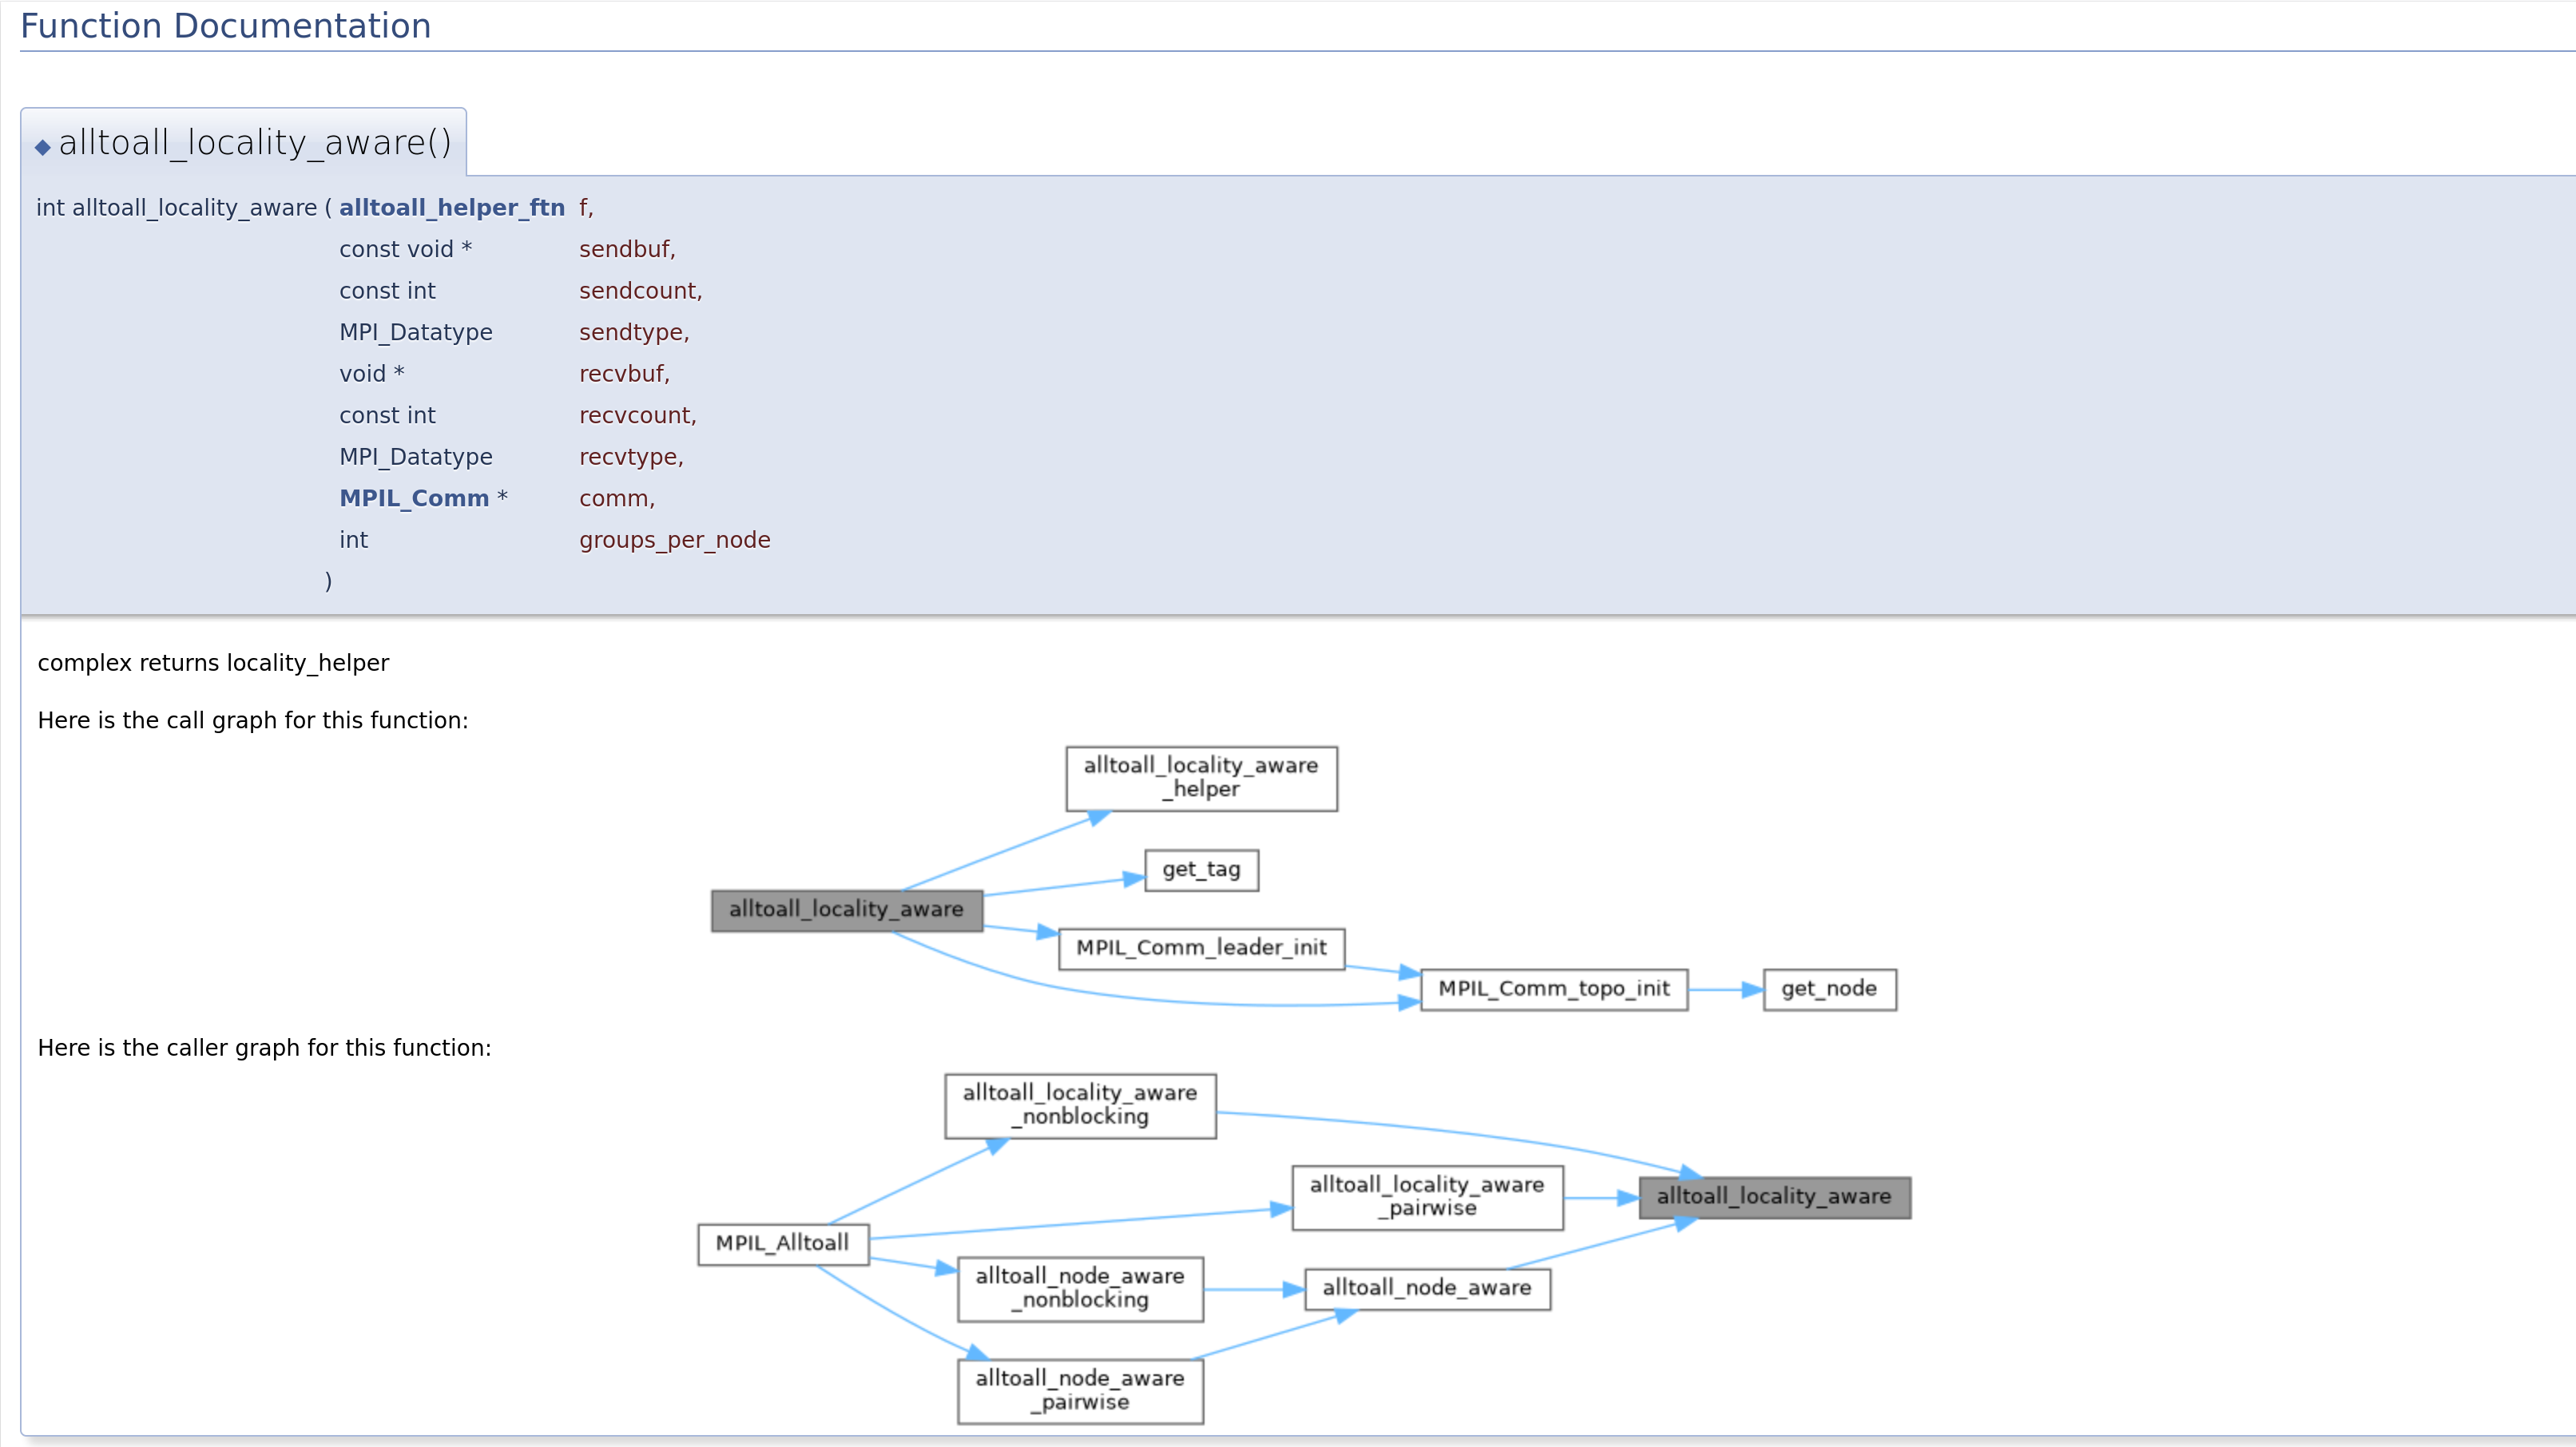Click the MPIL_Comm_leader_init graph node
Image resolution: width=2576 pixels, height=1447 pixels.
(1201, 948)
